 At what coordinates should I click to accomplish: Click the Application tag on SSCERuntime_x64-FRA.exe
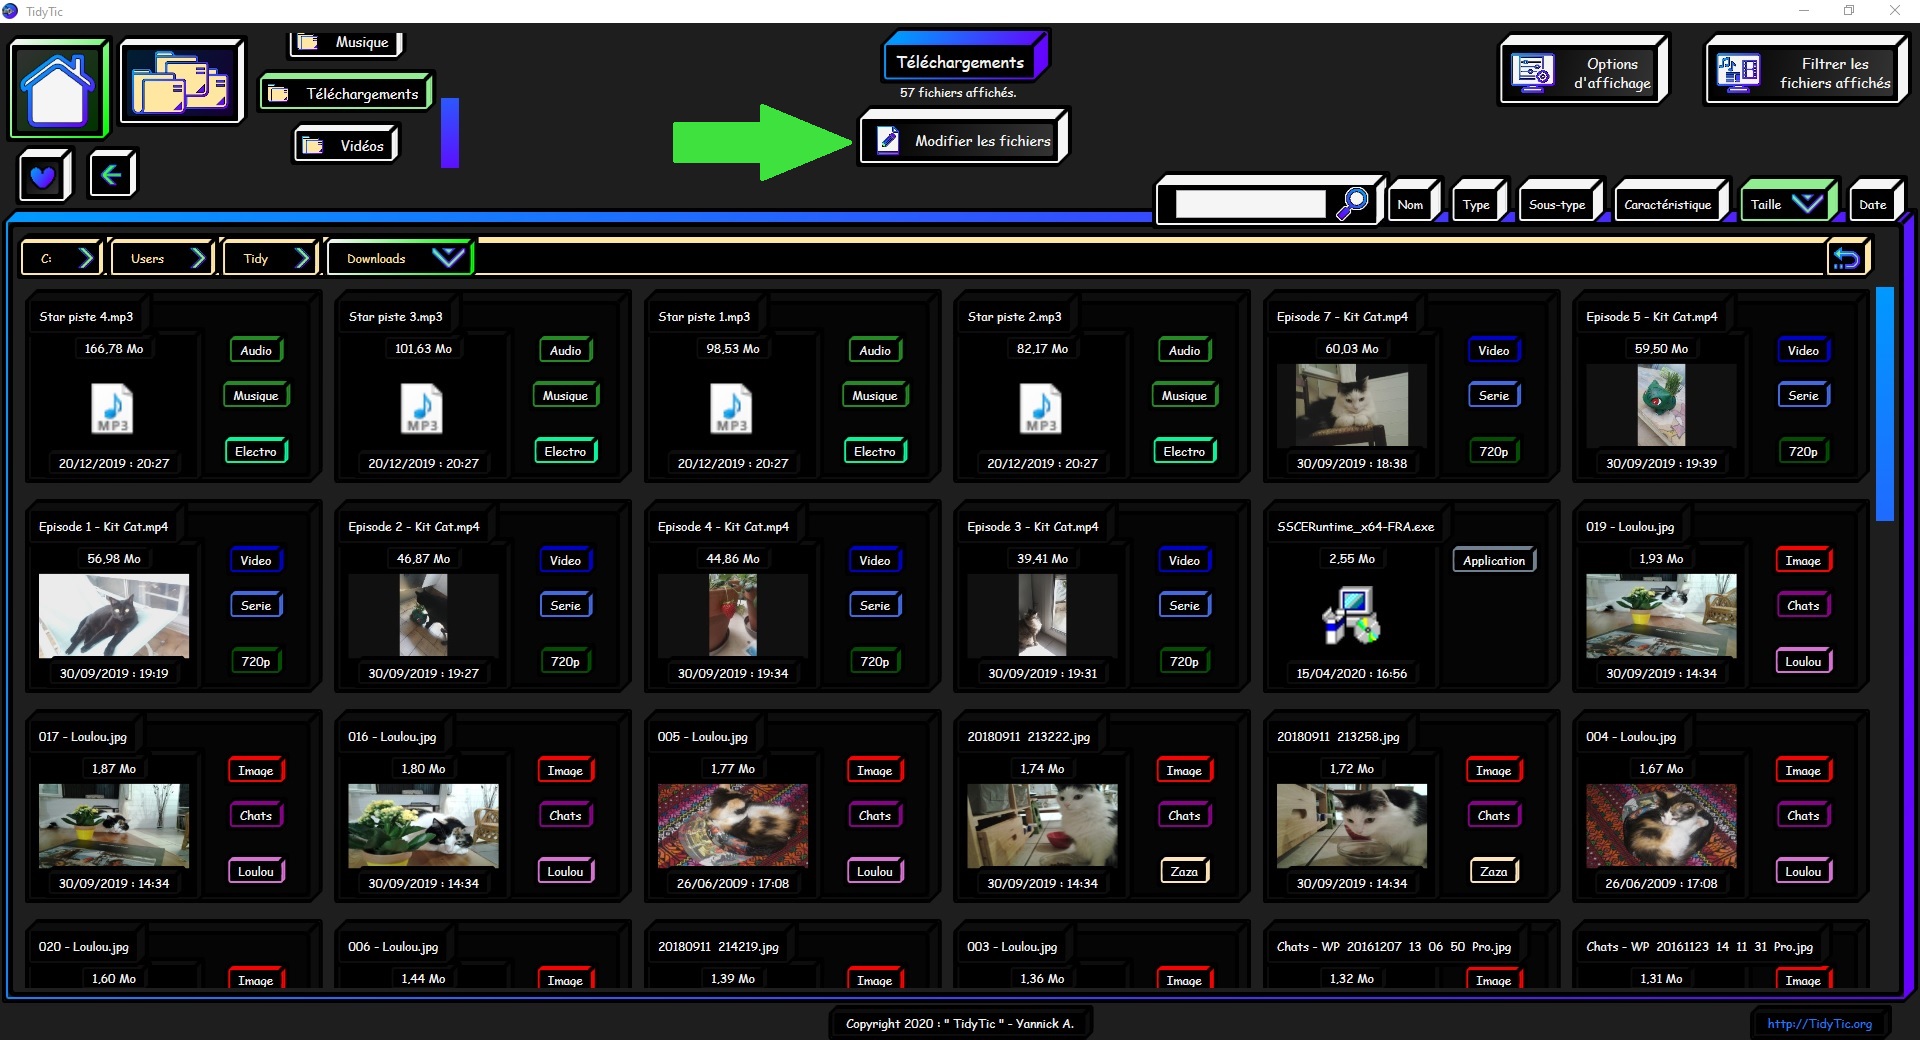coord(1494,560)
